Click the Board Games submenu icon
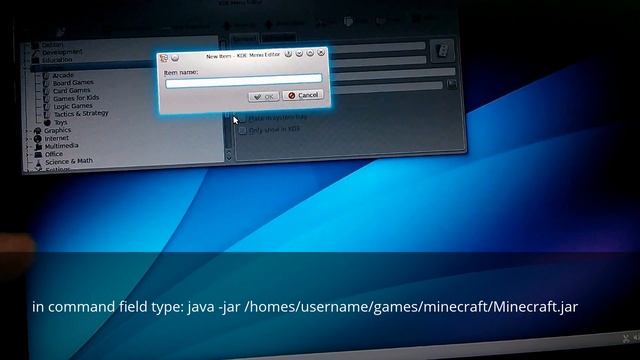Viewport: 640px width, 360px height. (46, 83)
